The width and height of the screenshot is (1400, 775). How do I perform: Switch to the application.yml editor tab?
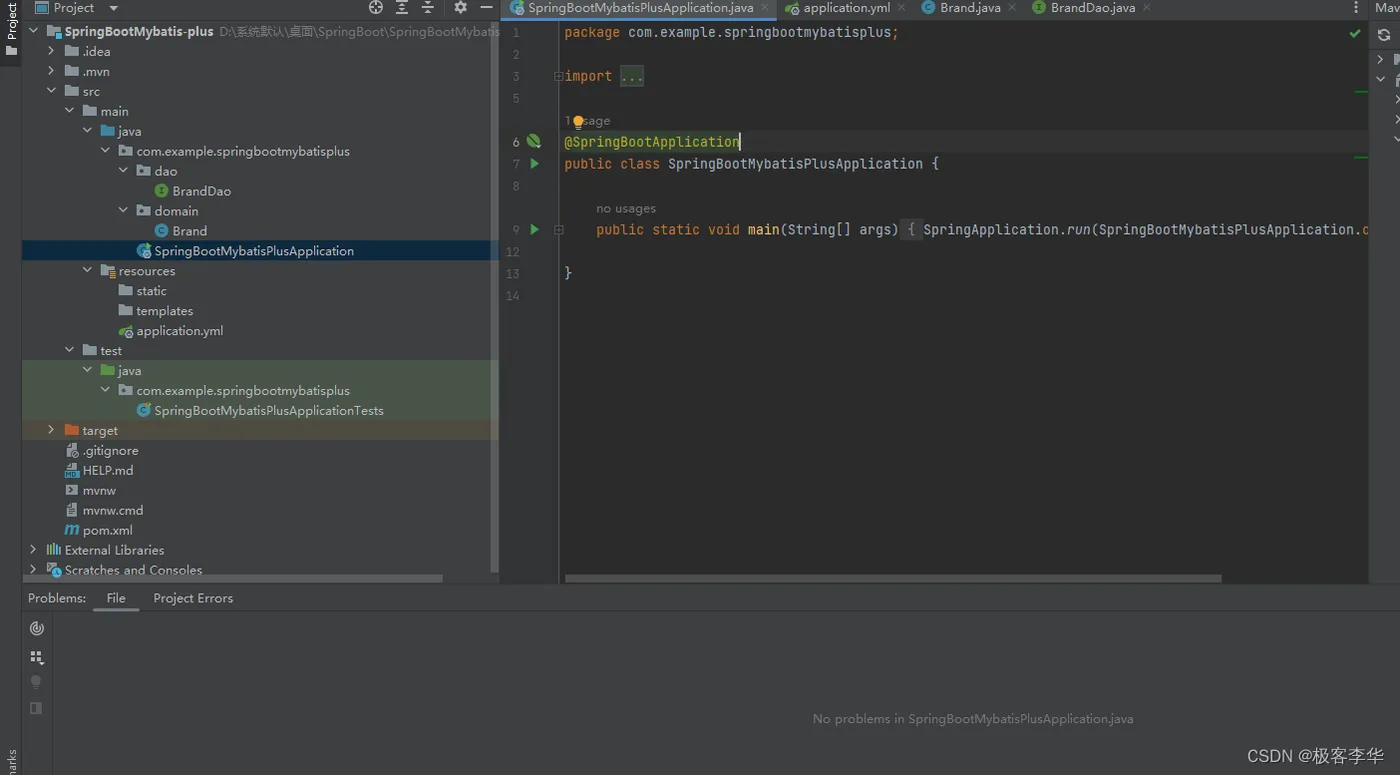pos(845,8)
